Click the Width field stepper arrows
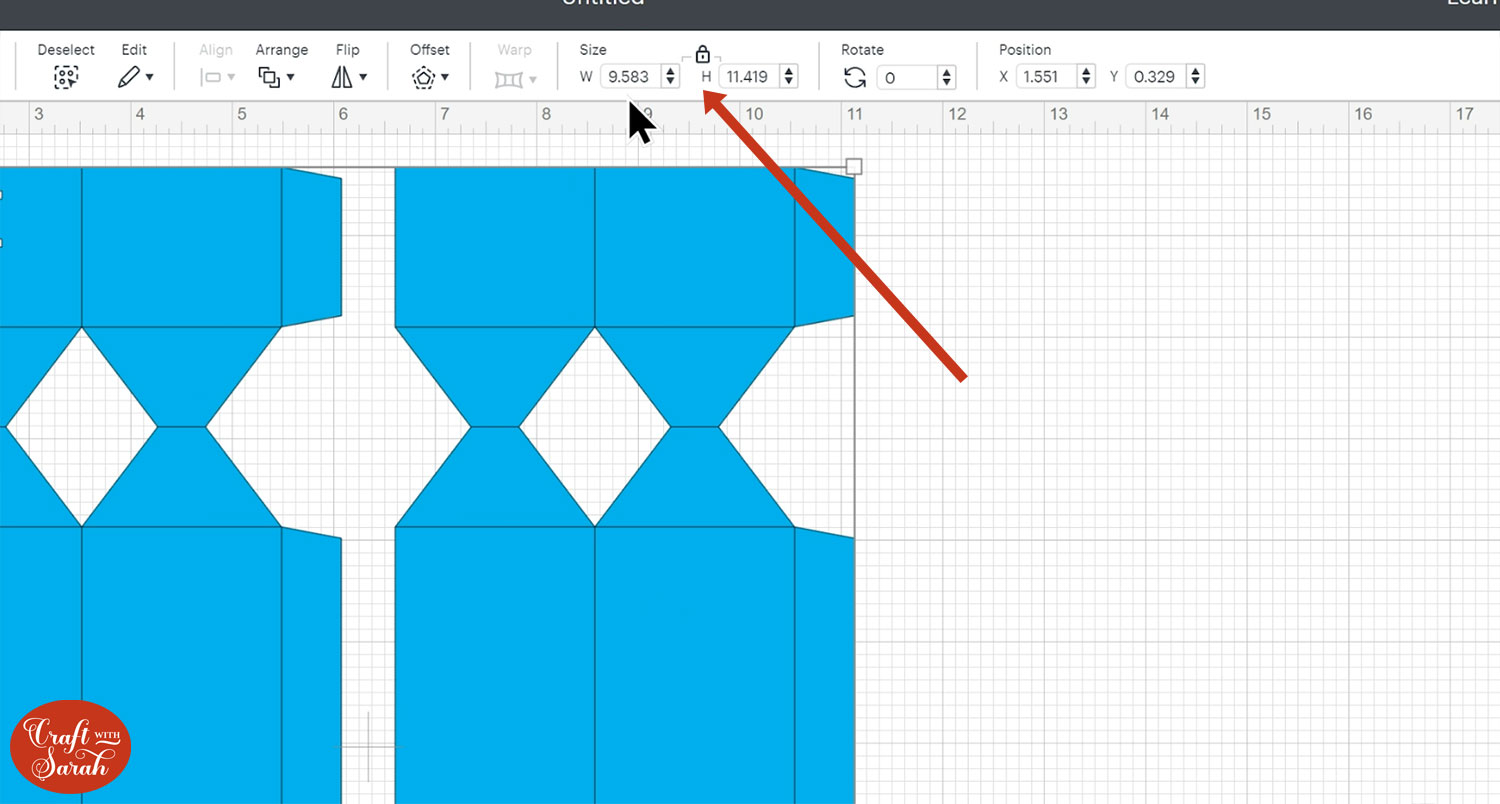The height and width of the screenshot is (804, 1500). pyautogui.click(x=670, y=77)
